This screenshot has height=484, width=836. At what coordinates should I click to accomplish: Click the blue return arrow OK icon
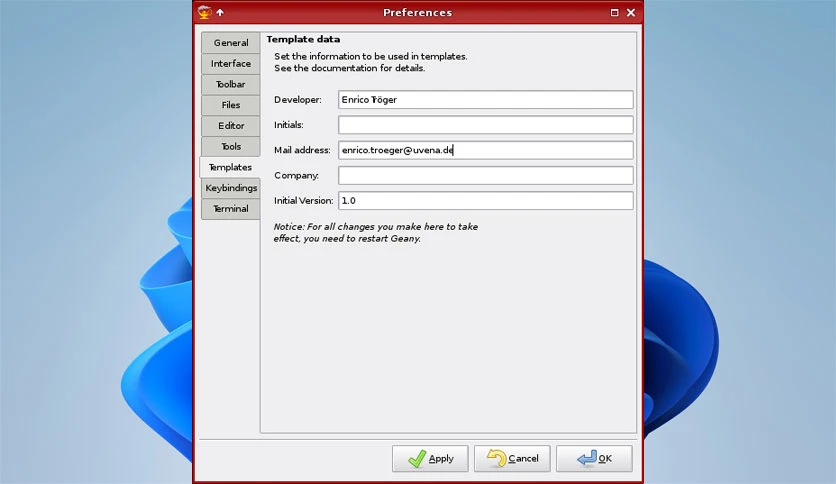tap(586, 458)
